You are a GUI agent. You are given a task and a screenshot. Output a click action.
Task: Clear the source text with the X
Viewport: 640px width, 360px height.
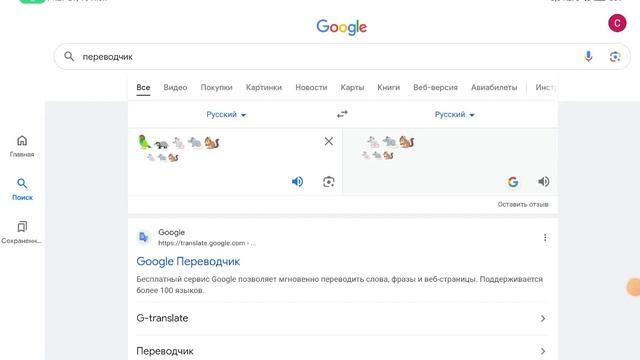coord(329,141)
